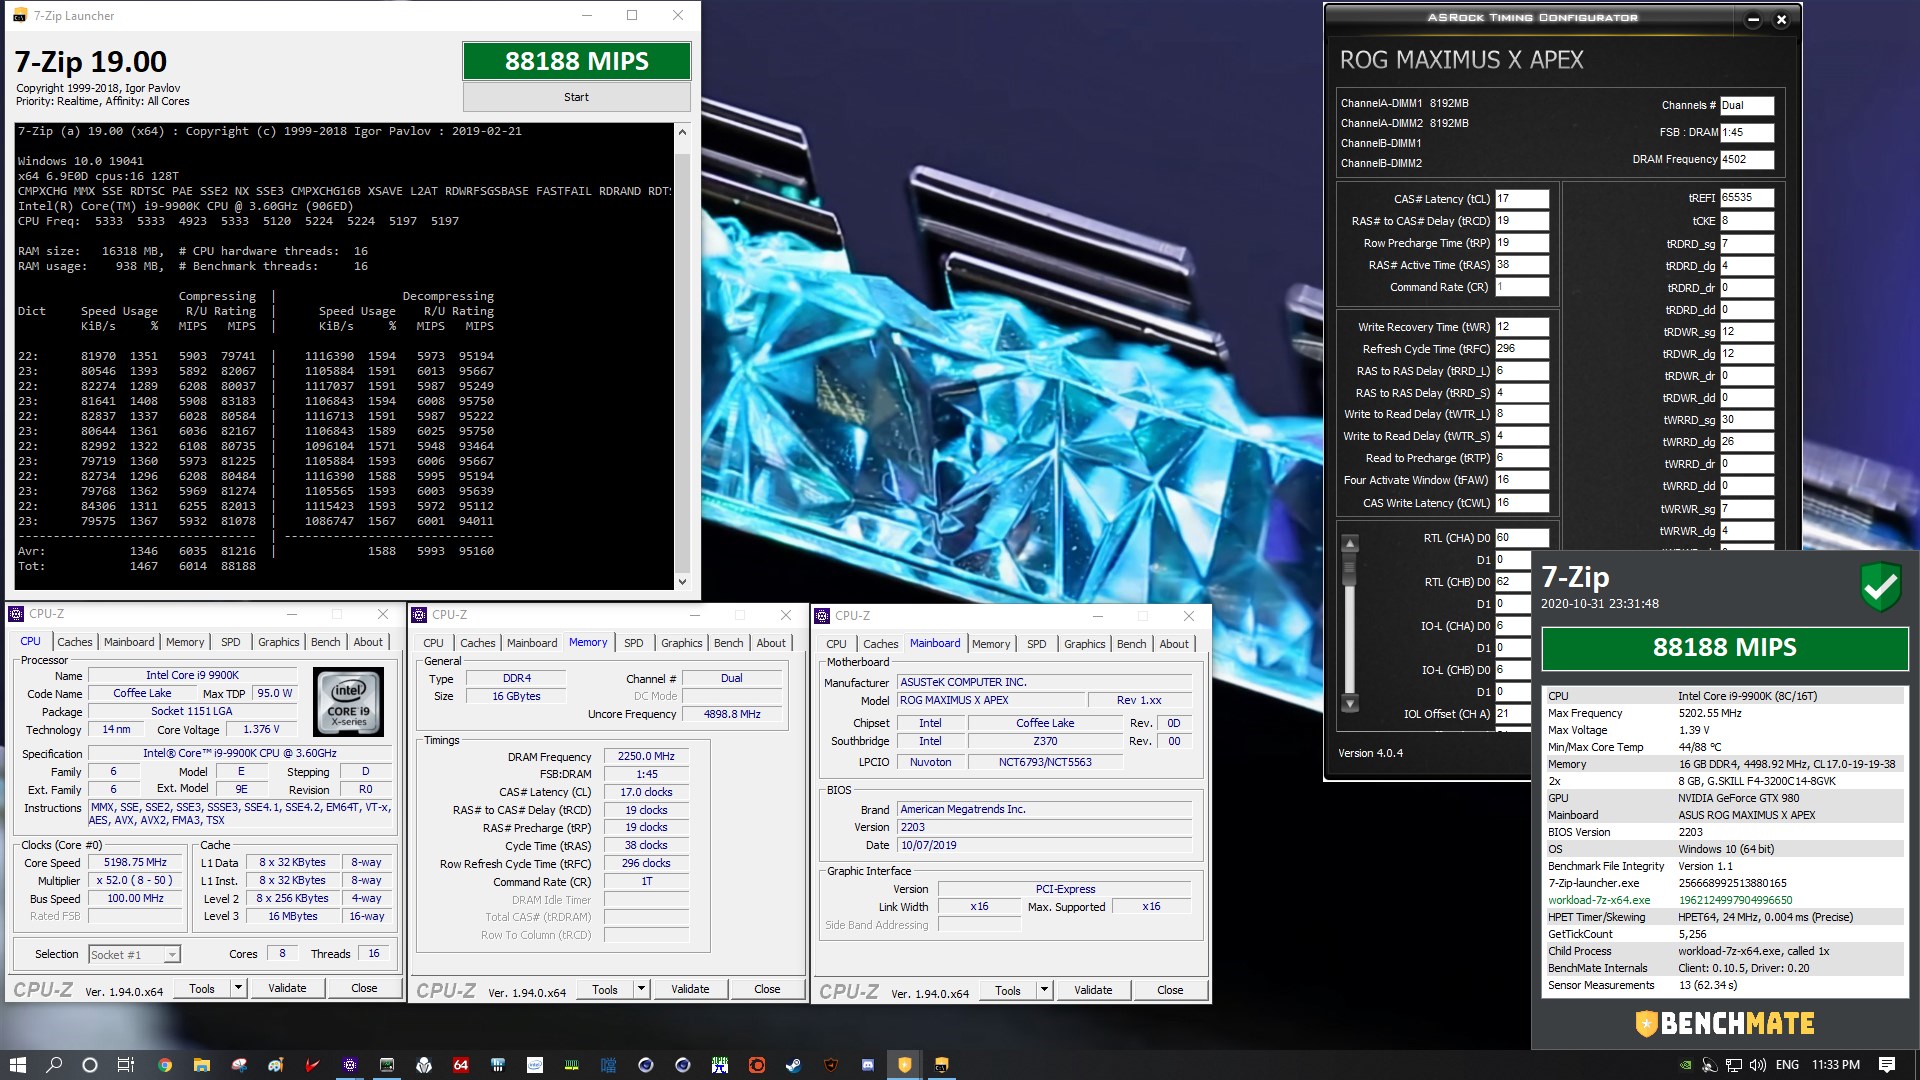Open taskbar Search magnifier
1920x1080 pixels.
[54, 1065]
